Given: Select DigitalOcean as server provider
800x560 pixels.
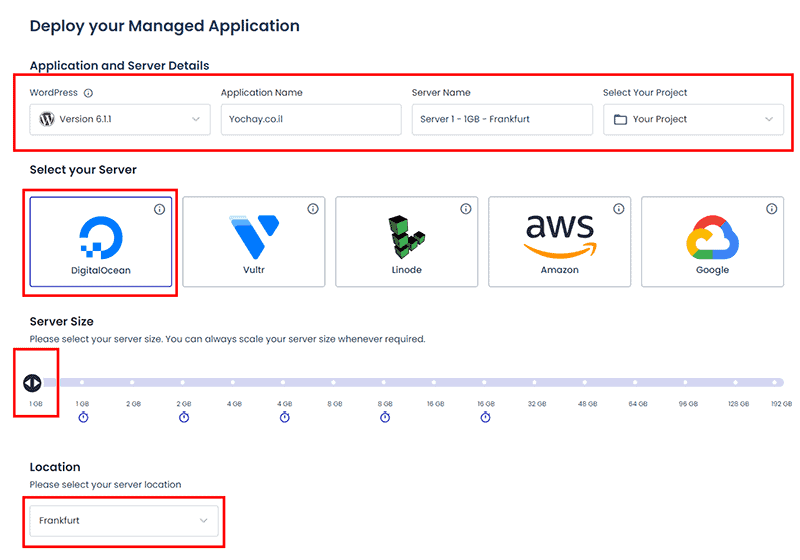Looking at the screenshot, I should click(101, 242).
